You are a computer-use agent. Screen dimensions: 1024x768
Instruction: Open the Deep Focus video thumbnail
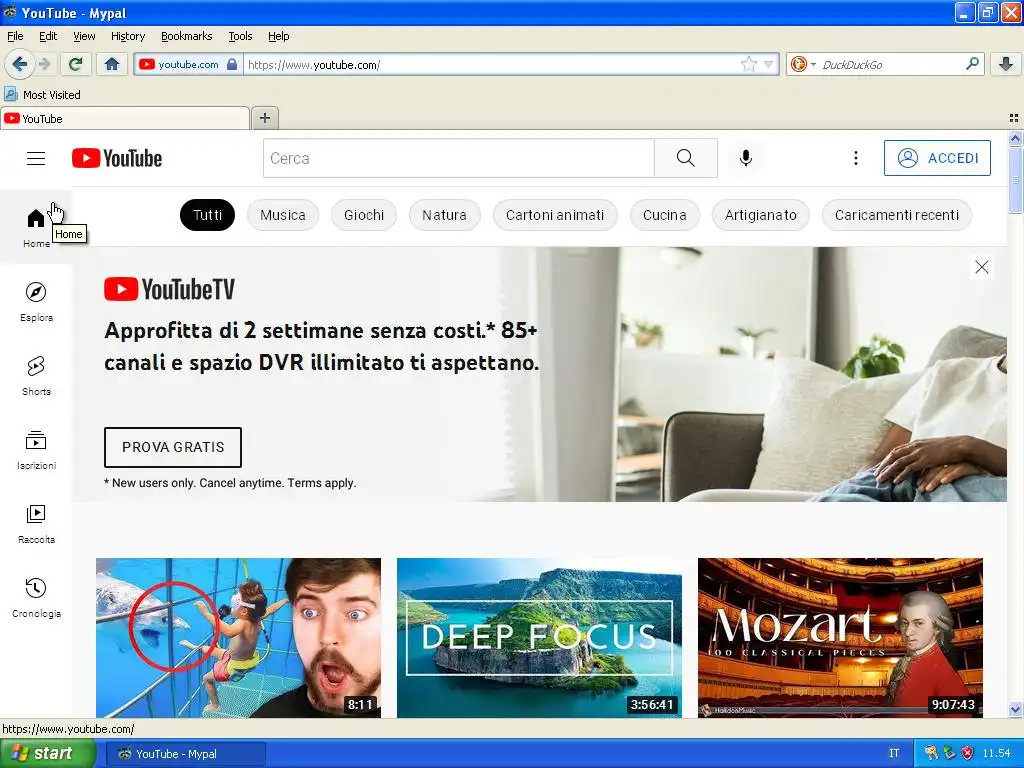coord(539,637)
